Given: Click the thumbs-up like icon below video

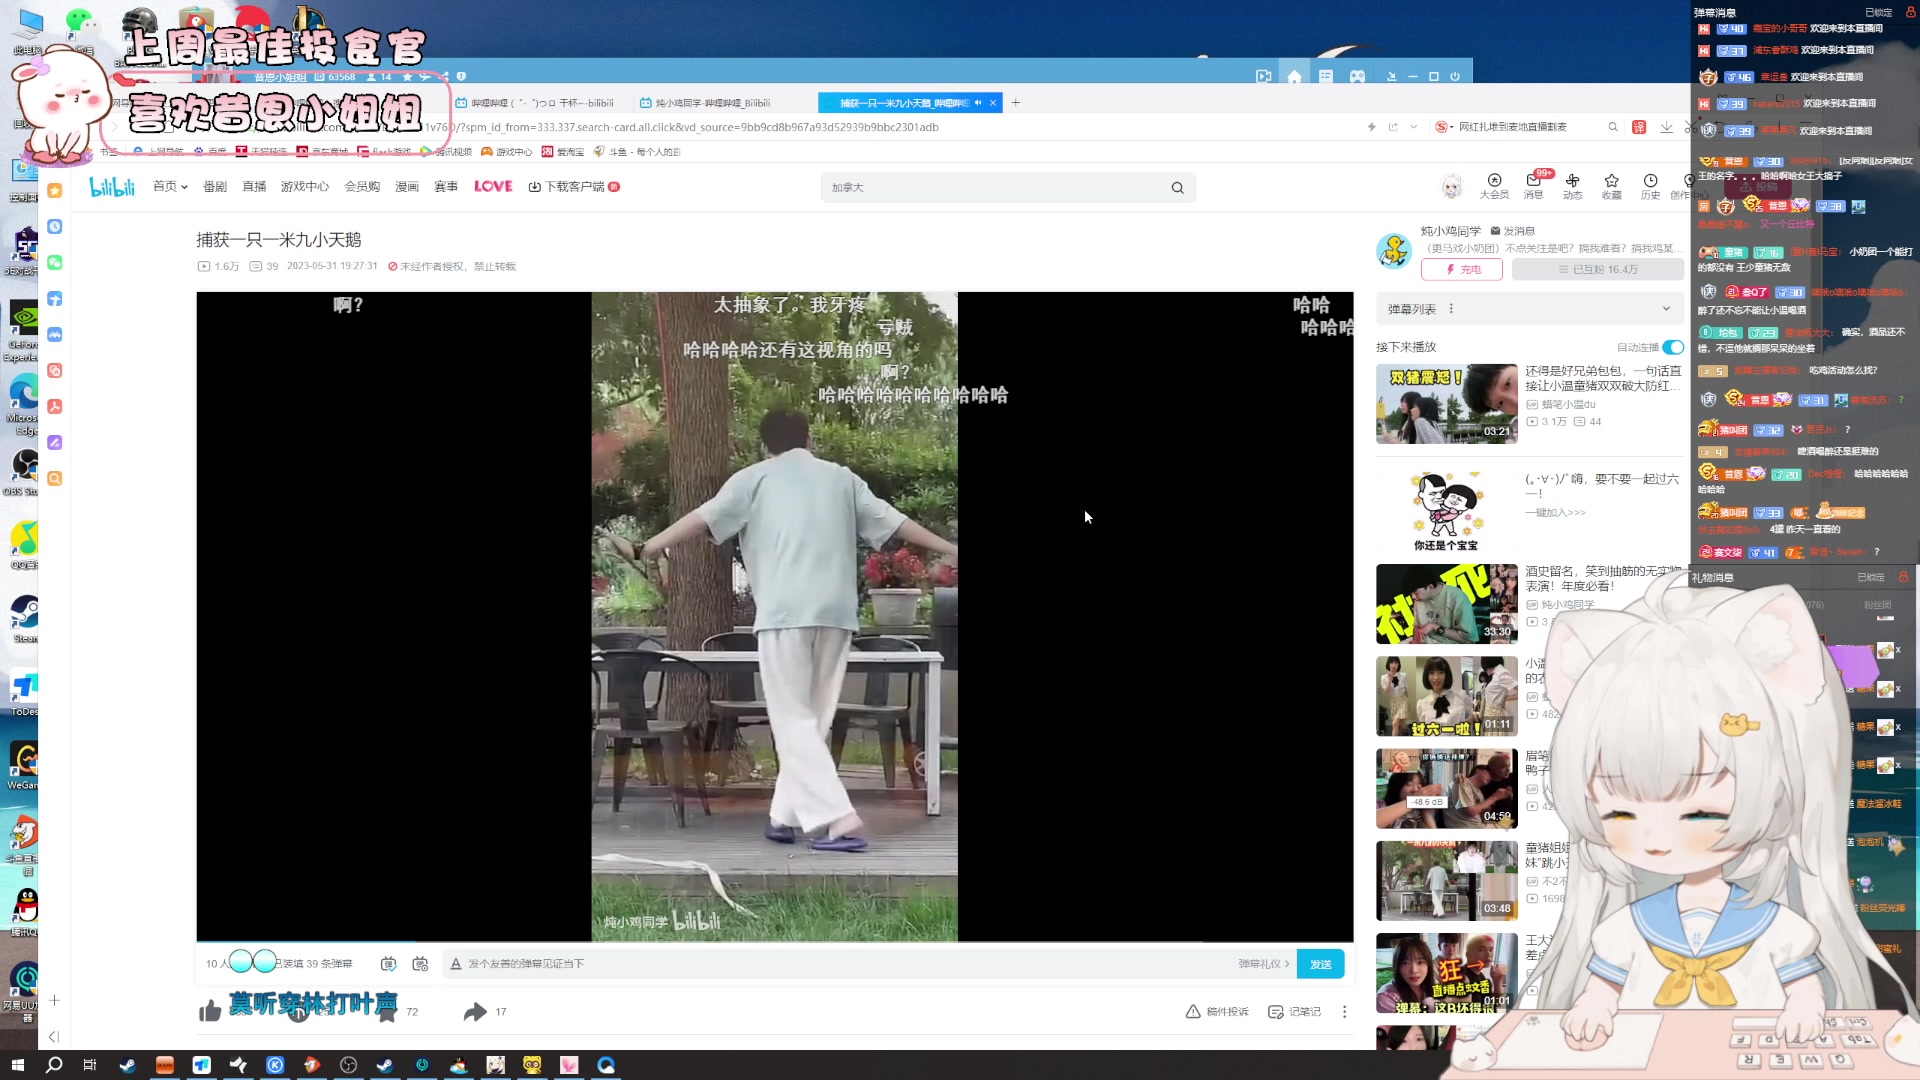Looking at the screenshot, I should pos(210,1012).
